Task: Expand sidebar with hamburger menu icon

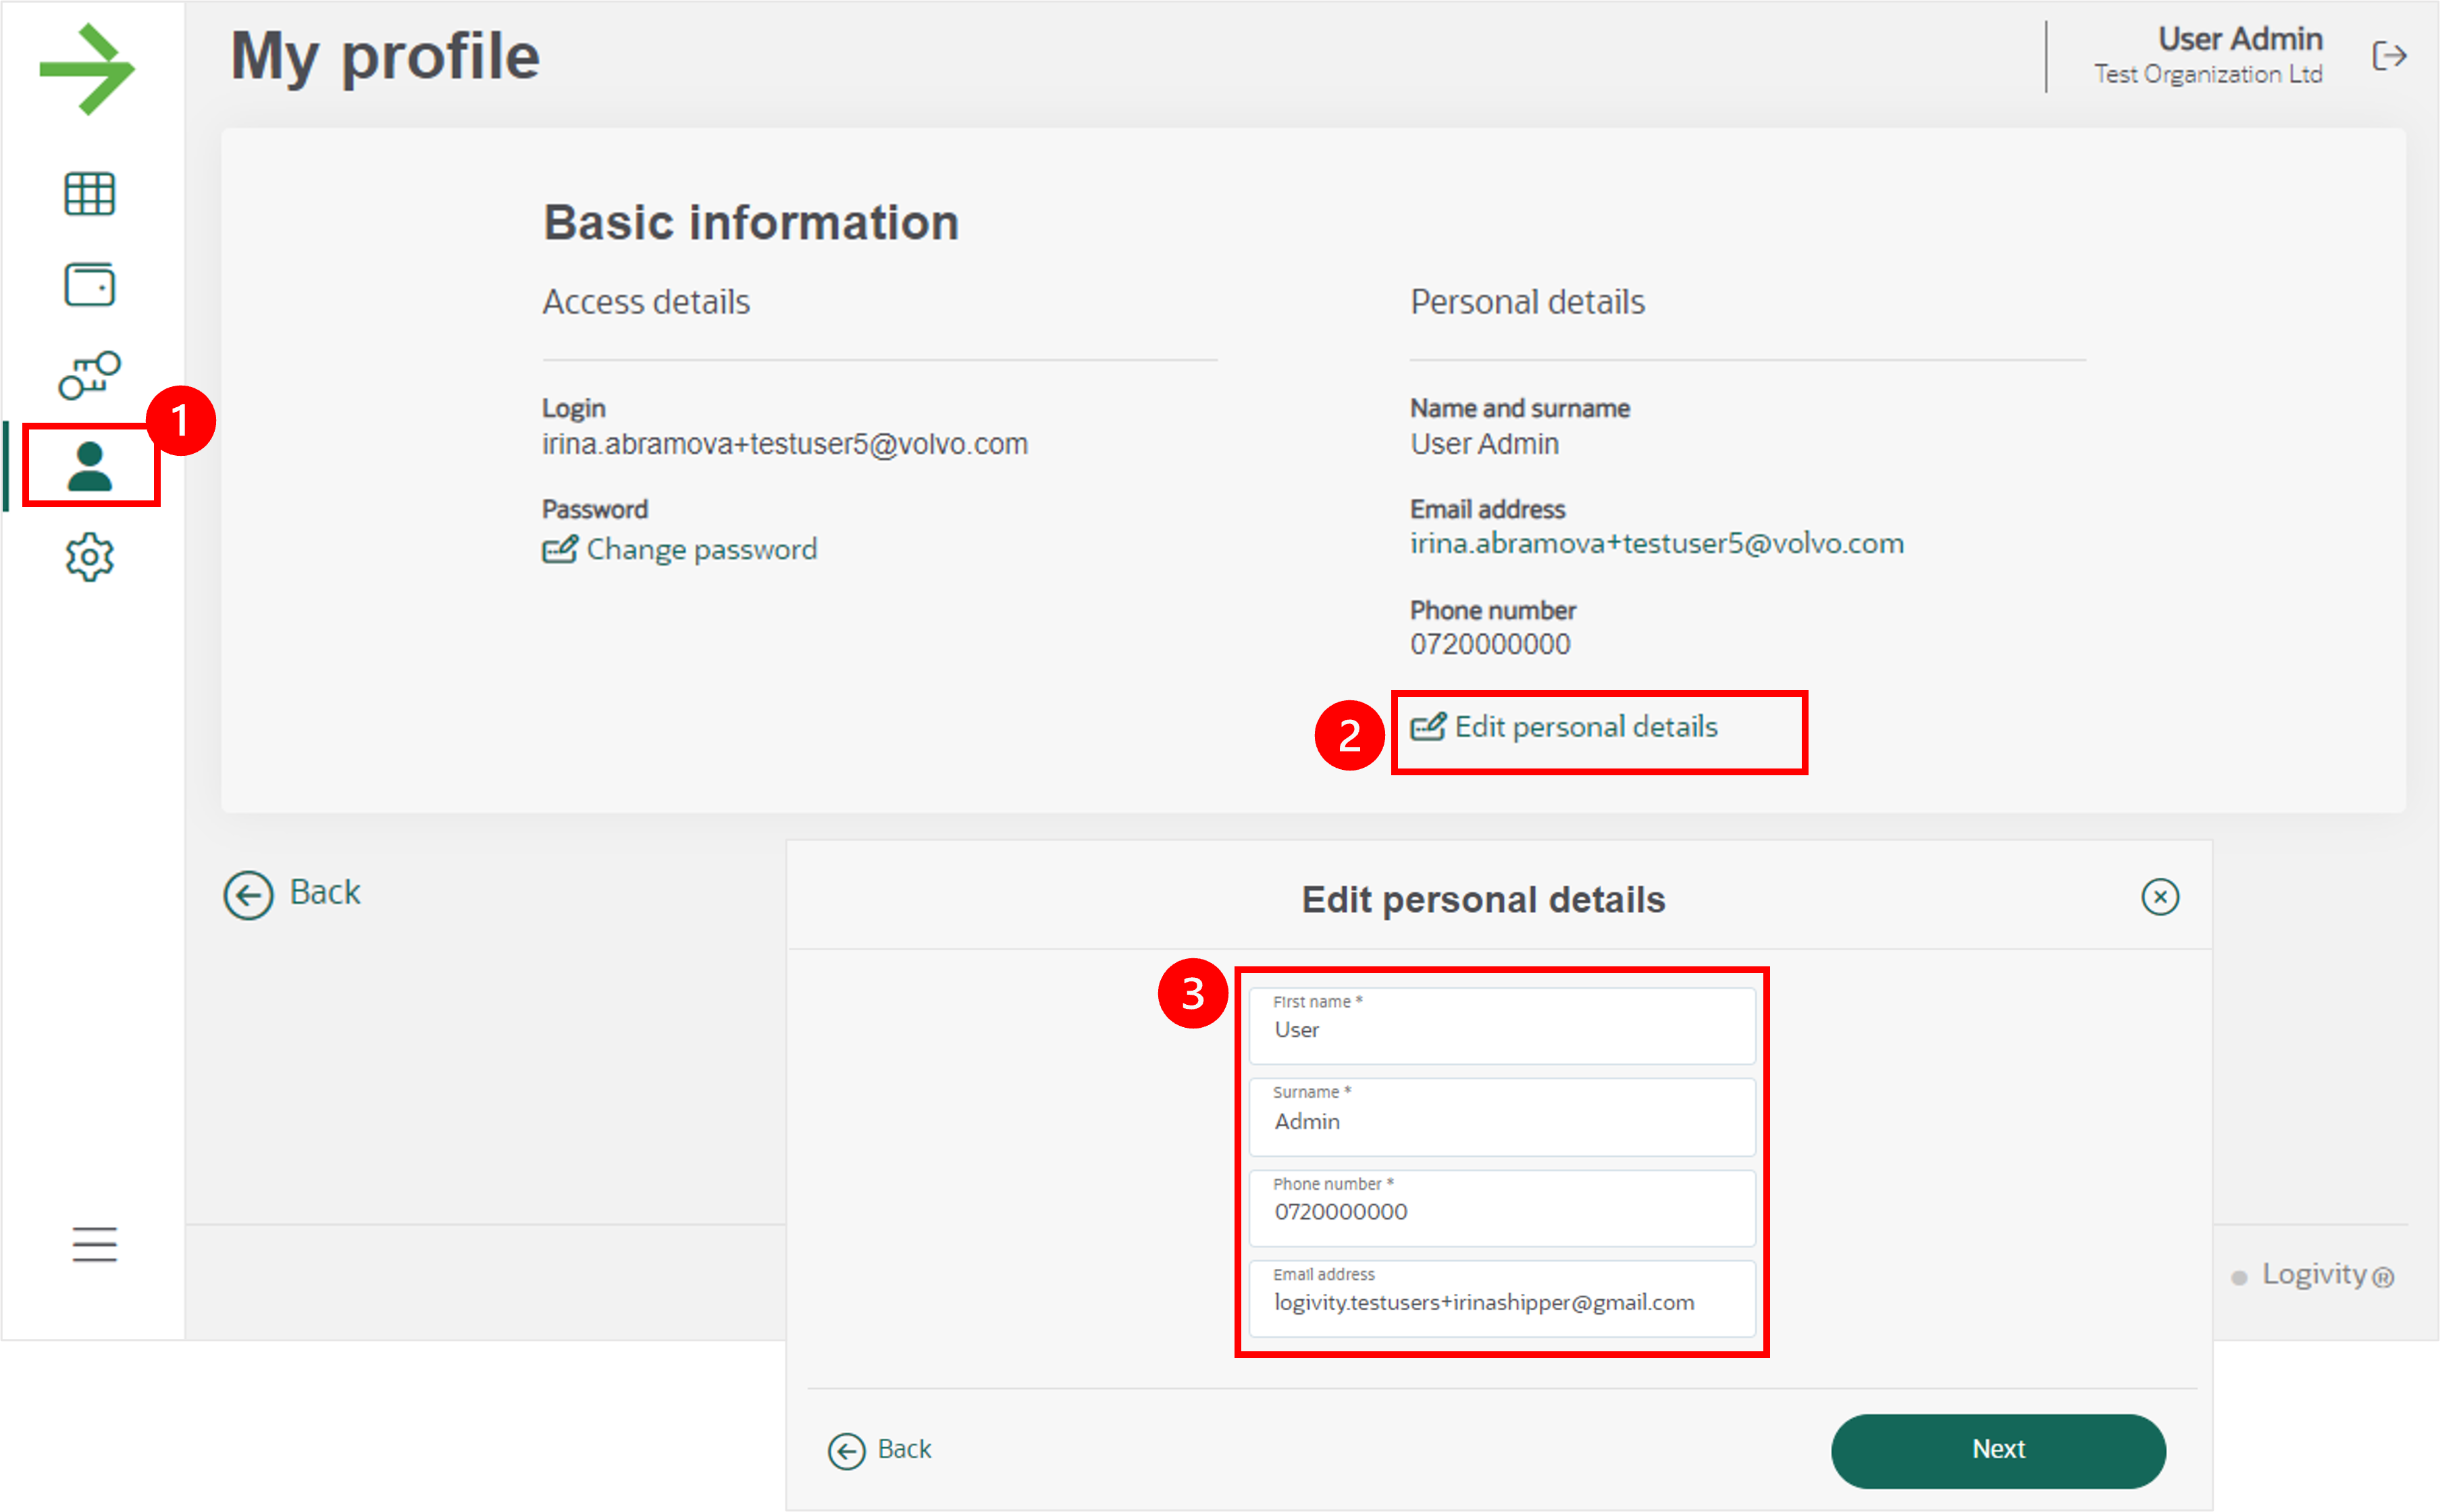Action: click(94, 1244)
